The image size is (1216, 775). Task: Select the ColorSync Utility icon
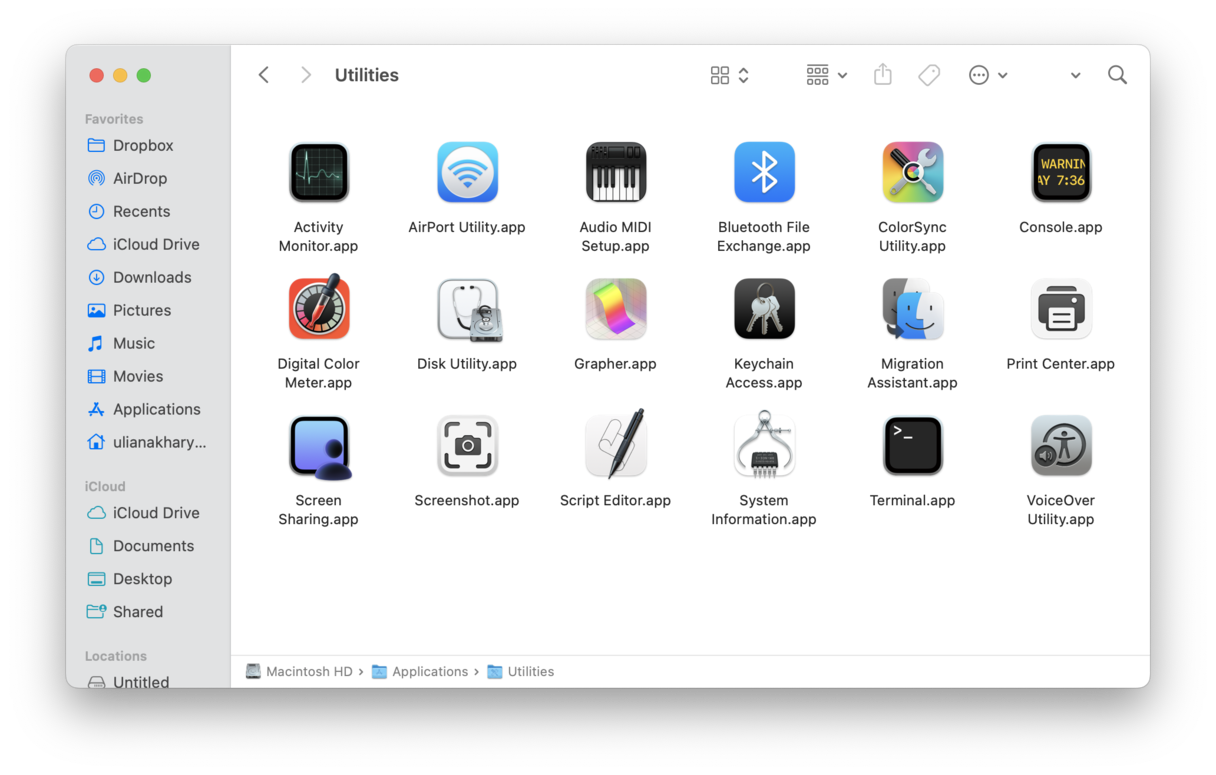[x=912, y=172]
